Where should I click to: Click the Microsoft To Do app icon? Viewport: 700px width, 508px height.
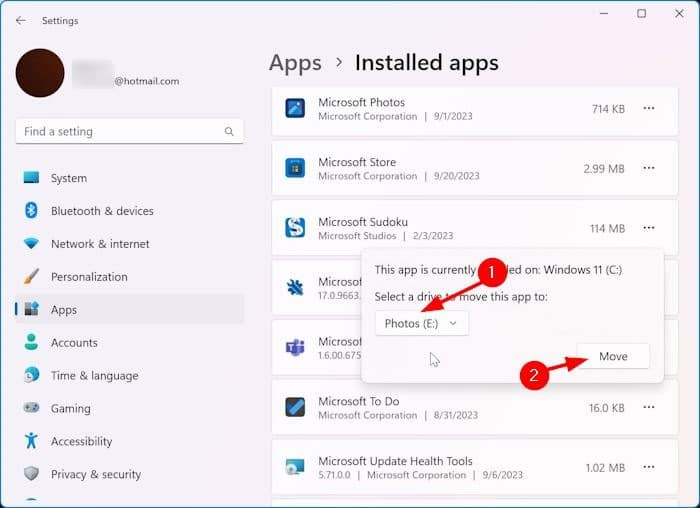295,407
